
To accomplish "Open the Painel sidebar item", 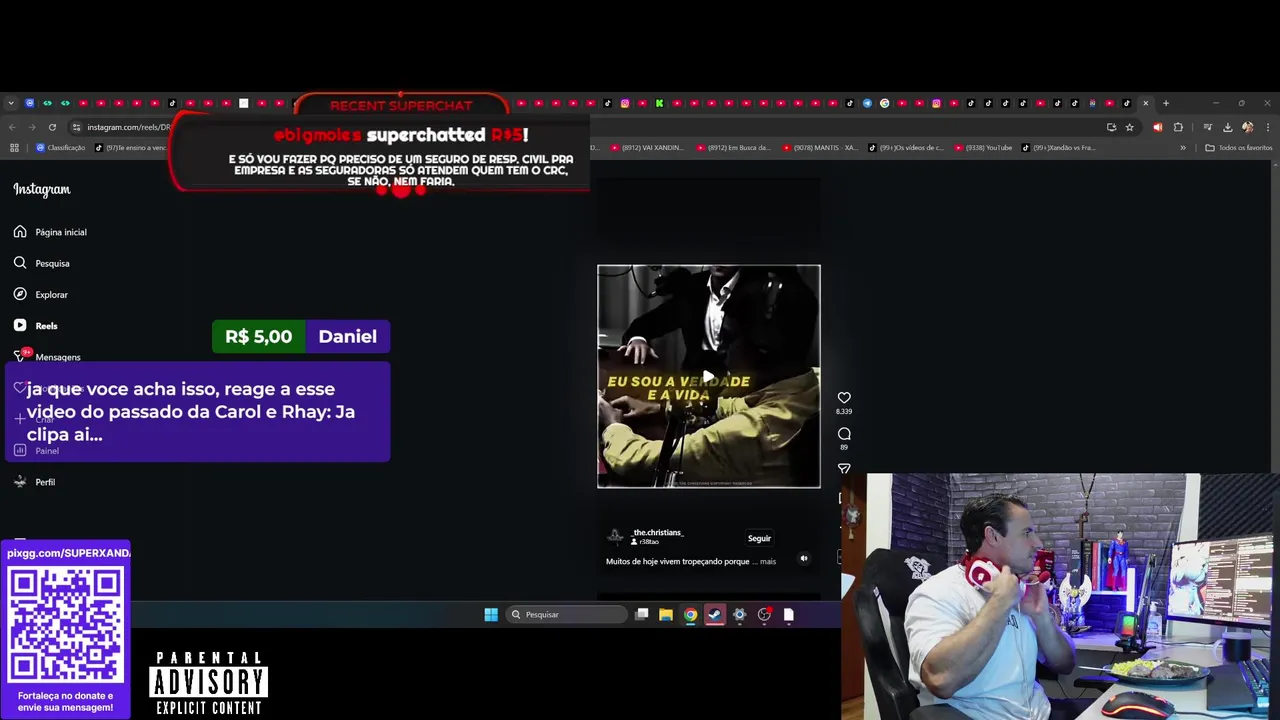I will pos(36,451).
